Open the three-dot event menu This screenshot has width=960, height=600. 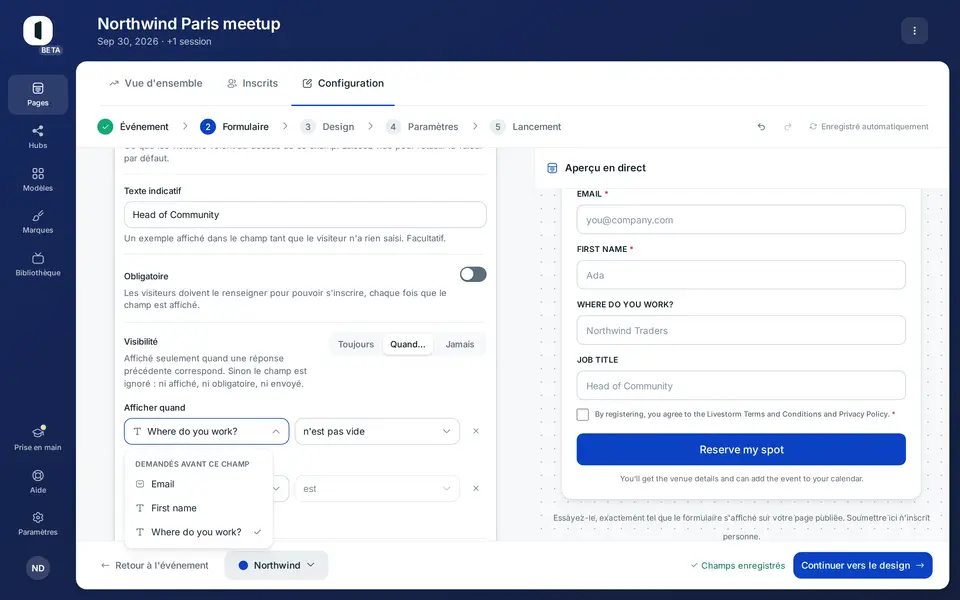[914, 31]
